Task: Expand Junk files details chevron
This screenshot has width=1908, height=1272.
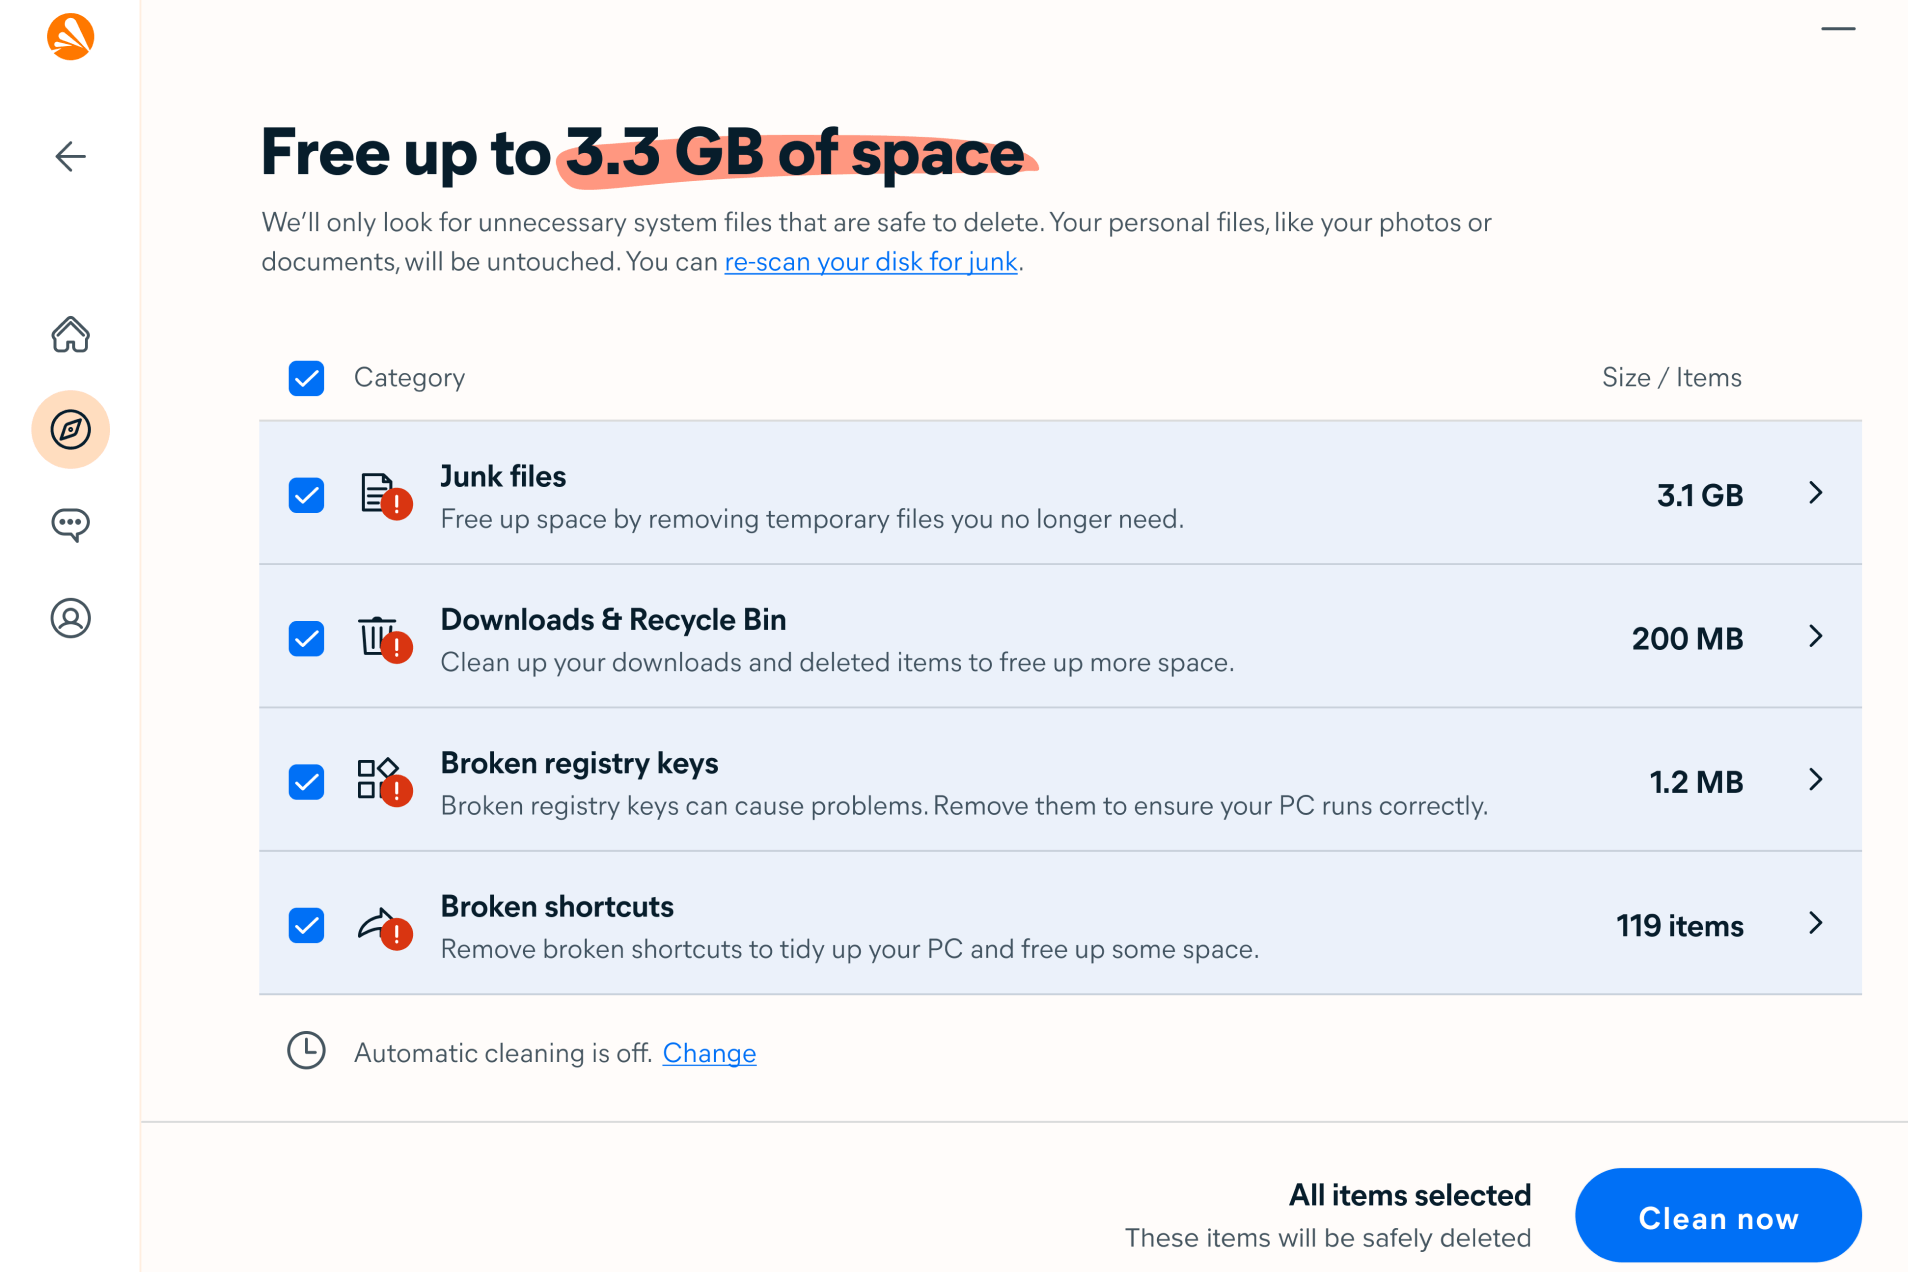Action: coord(1815,493)
